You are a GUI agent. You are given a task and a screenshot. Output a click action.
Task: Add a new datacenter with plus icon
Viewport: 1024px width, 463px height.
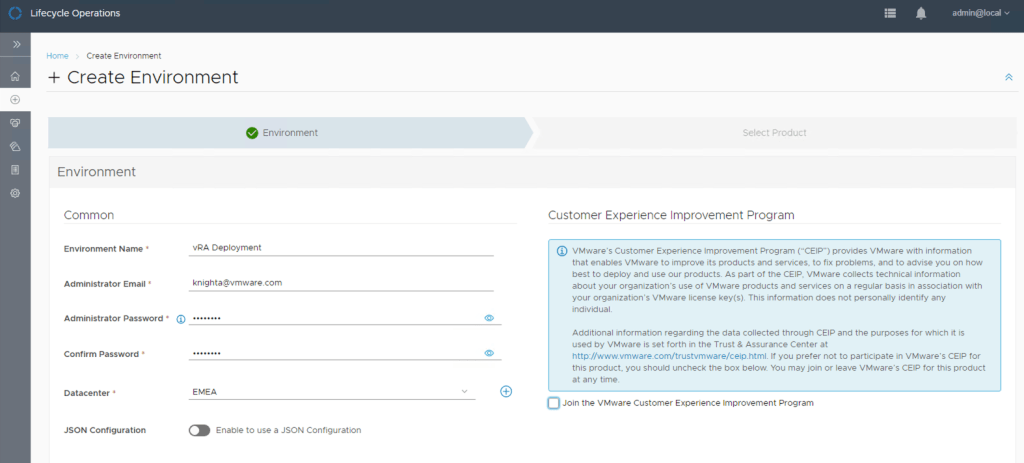[506, 392]
